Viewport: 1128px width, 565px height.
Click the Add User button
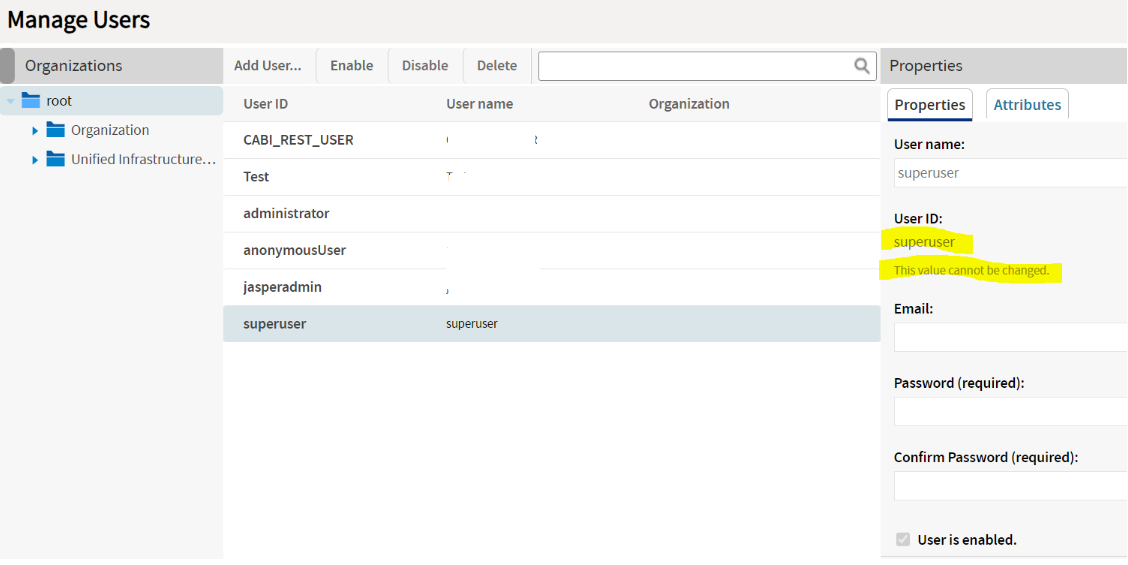coord(267,66)
